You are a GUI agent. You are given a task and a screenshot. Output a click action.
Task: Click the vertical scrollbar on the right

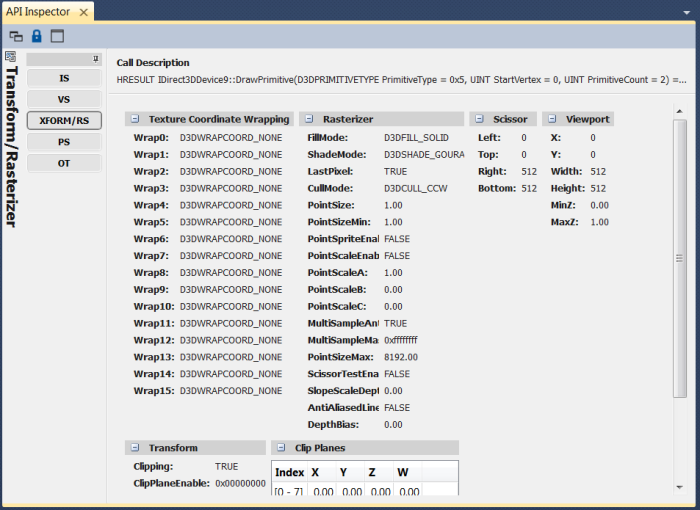(680, 270)
